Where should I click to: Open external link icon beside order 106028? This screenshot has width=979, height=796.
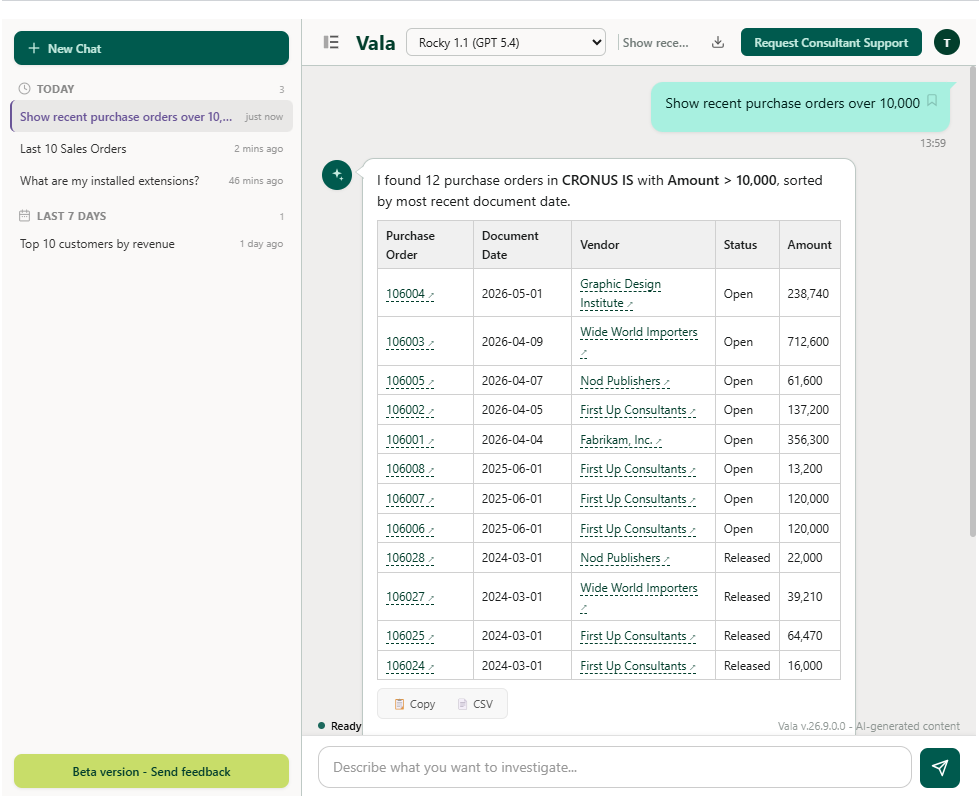tap(431, 559)
